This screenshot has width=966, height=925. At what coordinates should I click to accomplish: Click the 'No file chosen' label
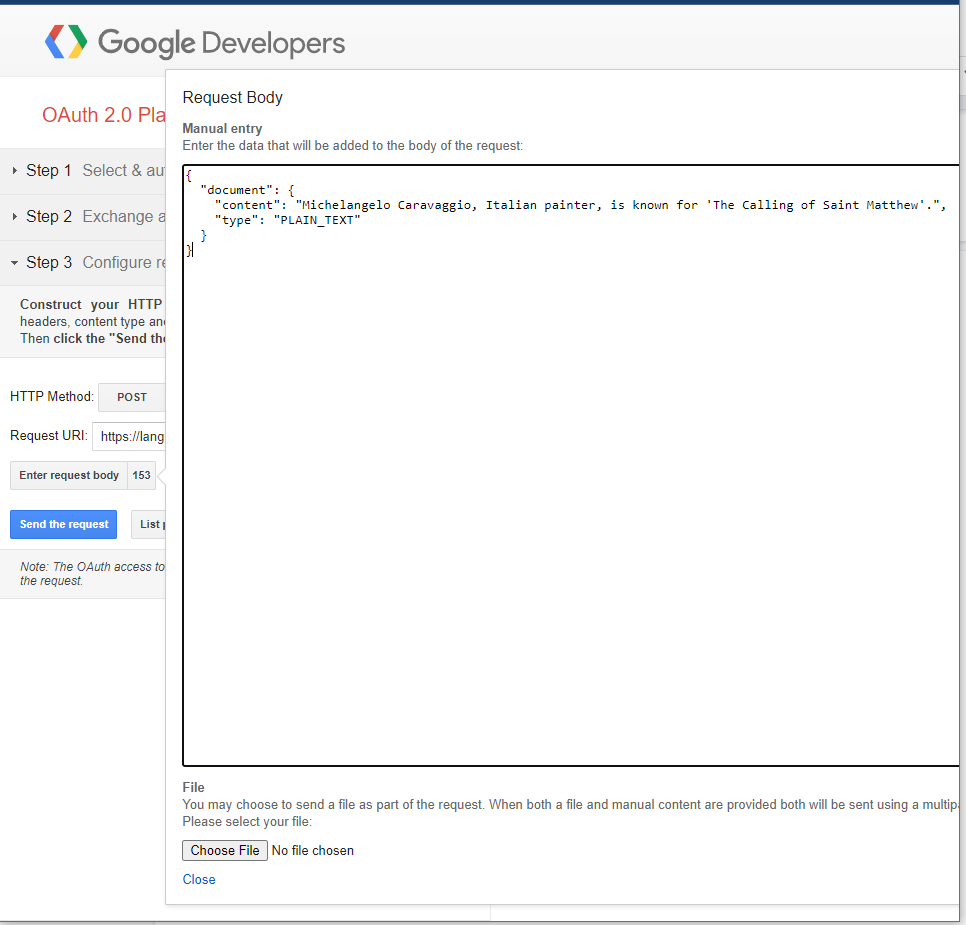(x=313, y=851)
